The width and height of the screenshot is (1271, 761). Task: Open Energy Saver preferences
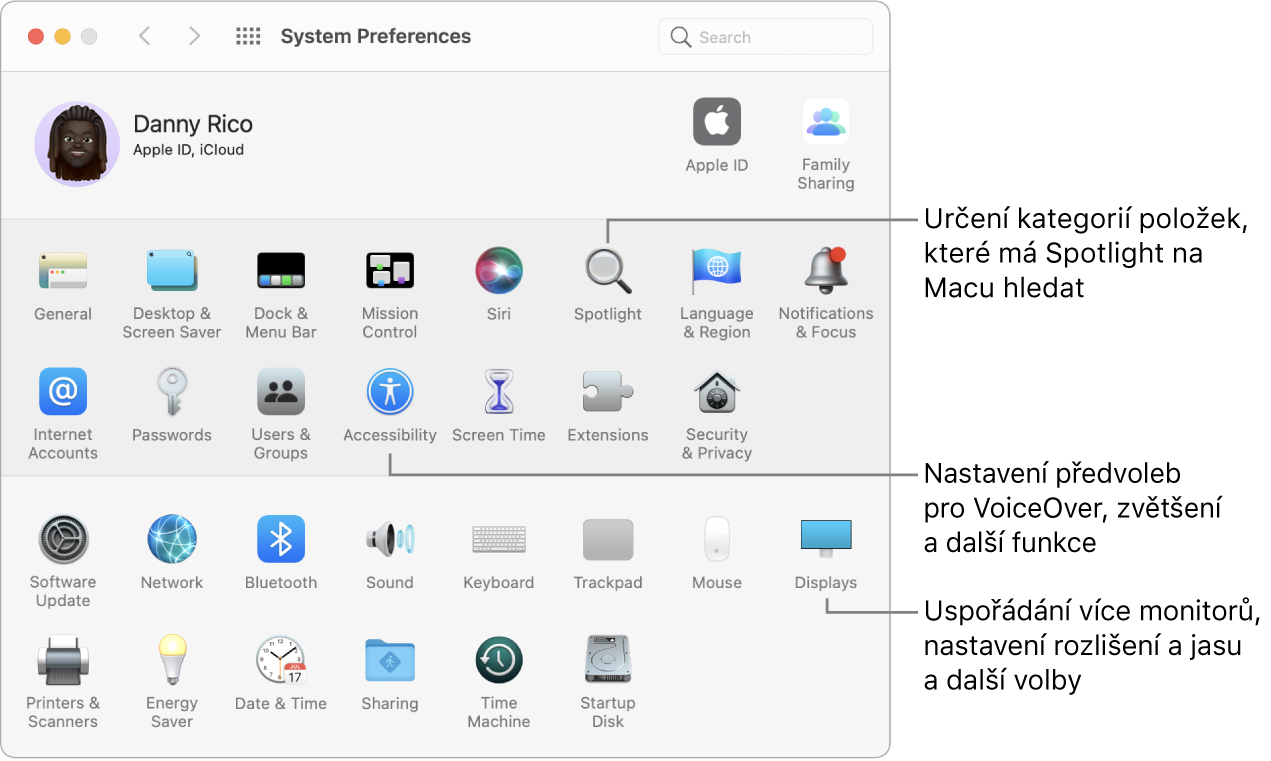[x=171, y=661]
